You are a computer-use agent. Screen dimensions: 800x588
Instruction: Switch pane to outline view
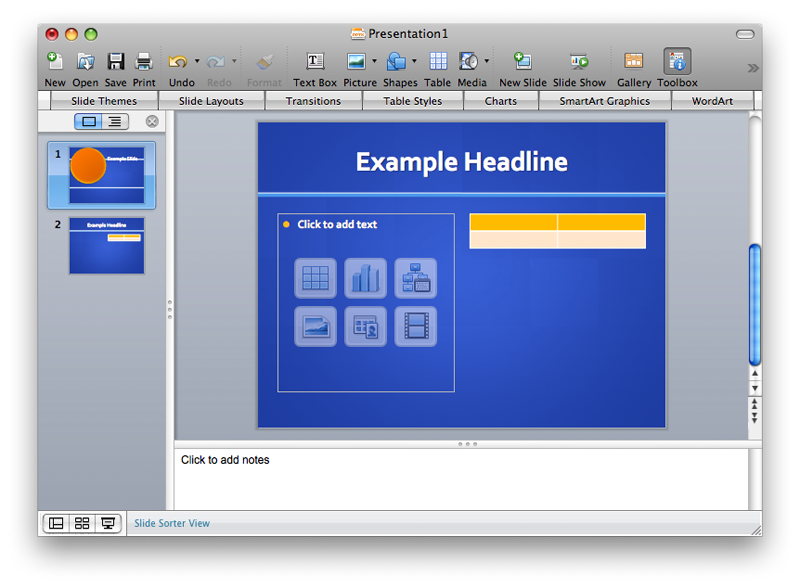(x=115, y=121)
